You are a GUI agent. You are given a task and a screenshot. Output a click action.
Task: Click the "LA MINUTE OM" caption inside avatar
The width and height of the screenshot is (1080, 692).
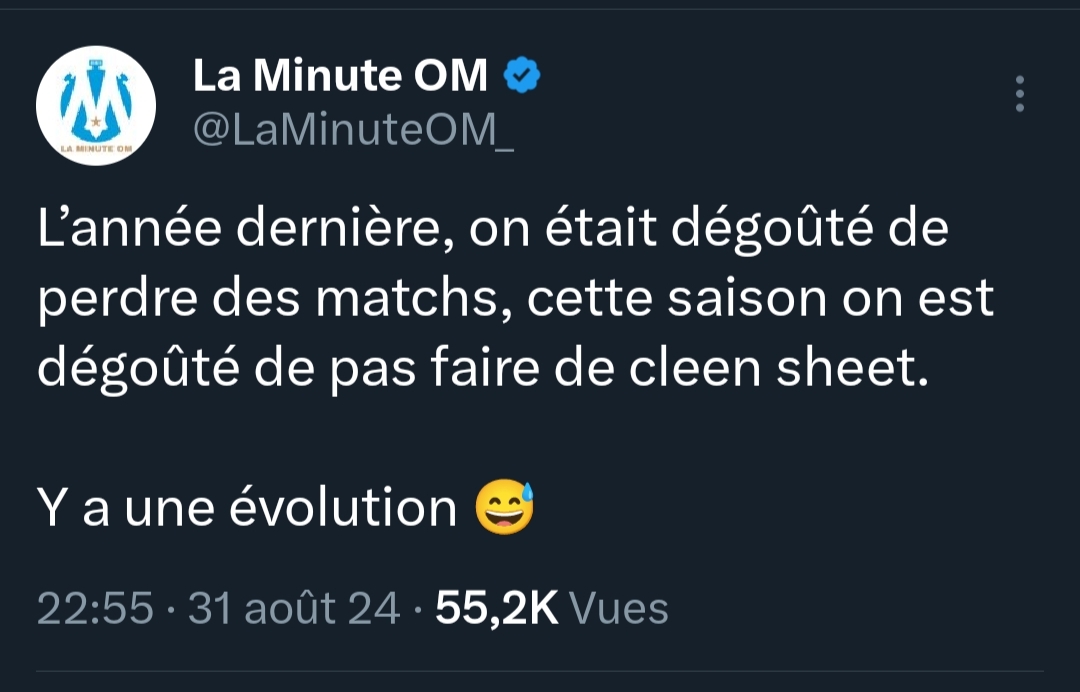[x=96, y=148]
